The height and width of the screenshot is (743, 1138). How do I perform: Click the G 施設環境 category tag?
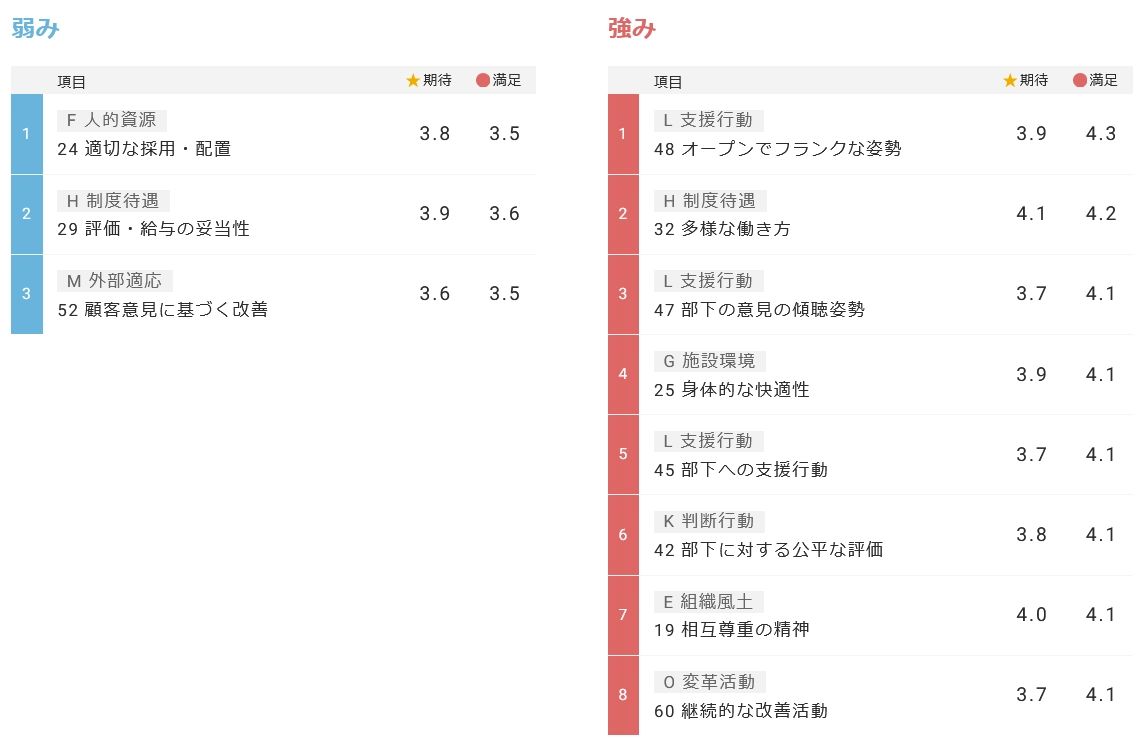point(709,361)
